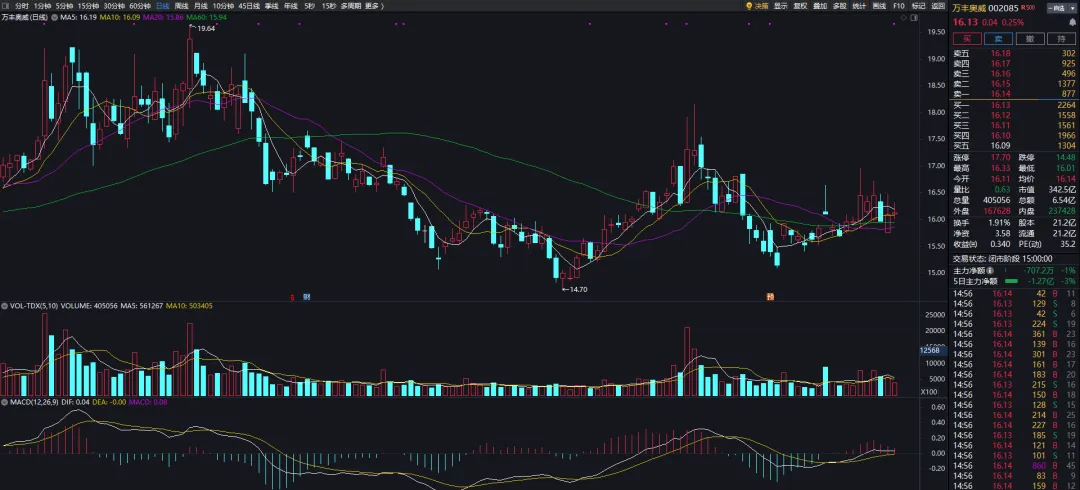Click the 14.70 low price label on chart
The image size is (1080, 490).
(x=578, y=289)
